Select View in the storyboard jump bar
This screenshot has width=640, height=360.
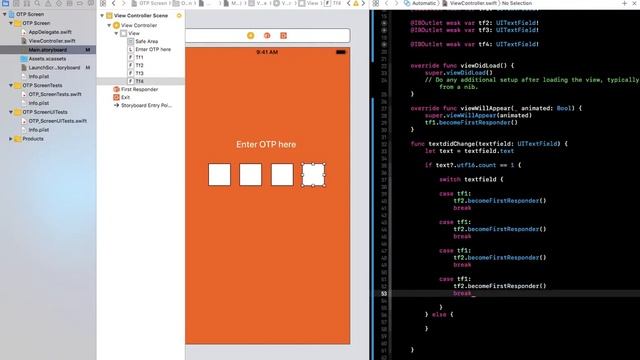pyautogui.click(x=309, y=3)
